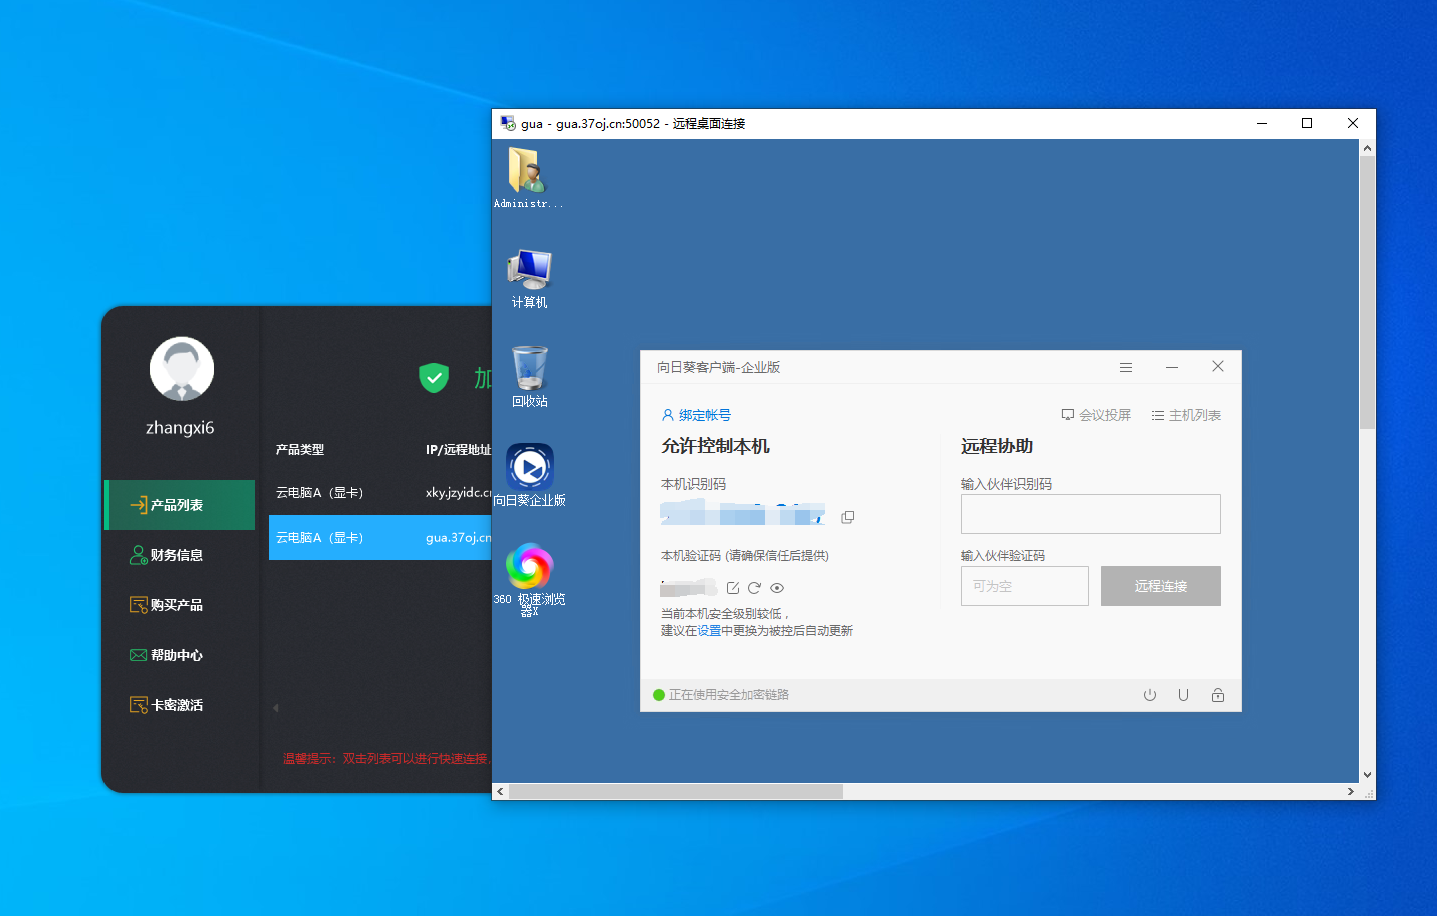Click the U-shaped icon in Sunflower status bar
1437x916 pixels.
click(1183, 695)
